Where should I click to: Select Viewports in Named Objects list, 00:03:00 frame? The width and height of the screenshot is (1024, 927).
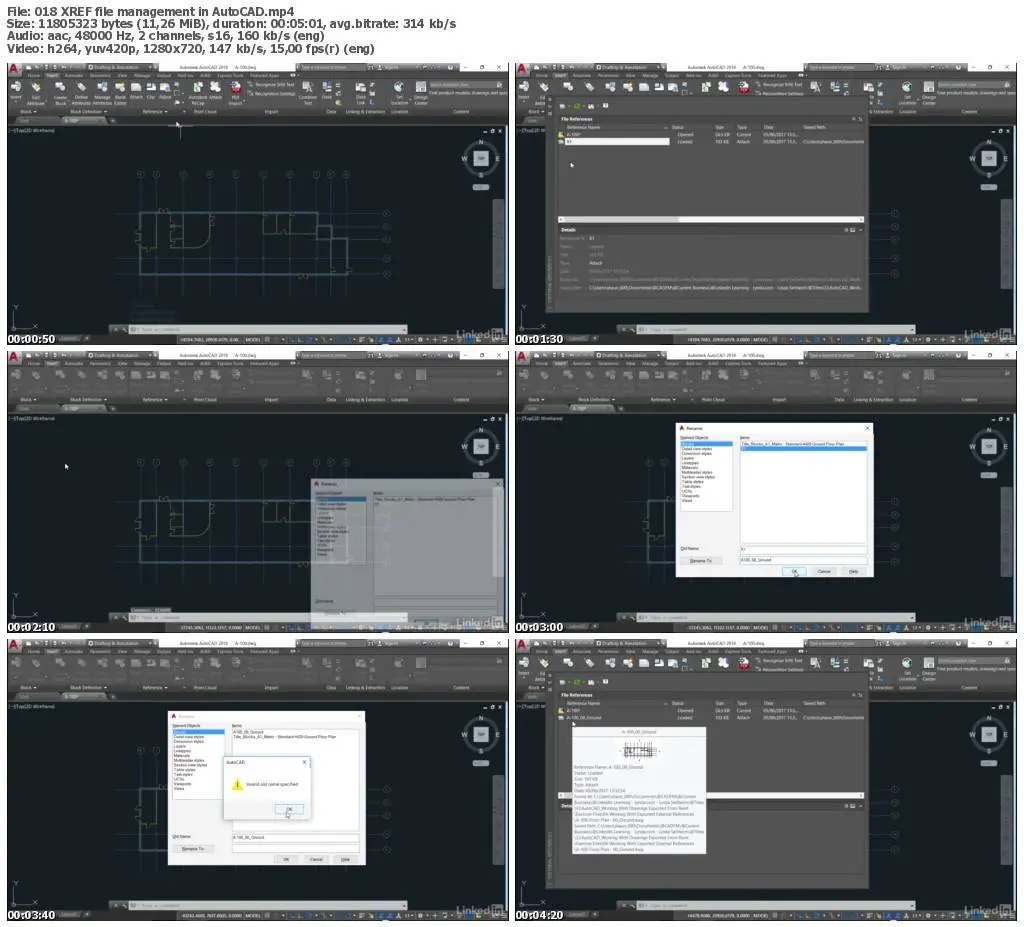click(690, 496)
